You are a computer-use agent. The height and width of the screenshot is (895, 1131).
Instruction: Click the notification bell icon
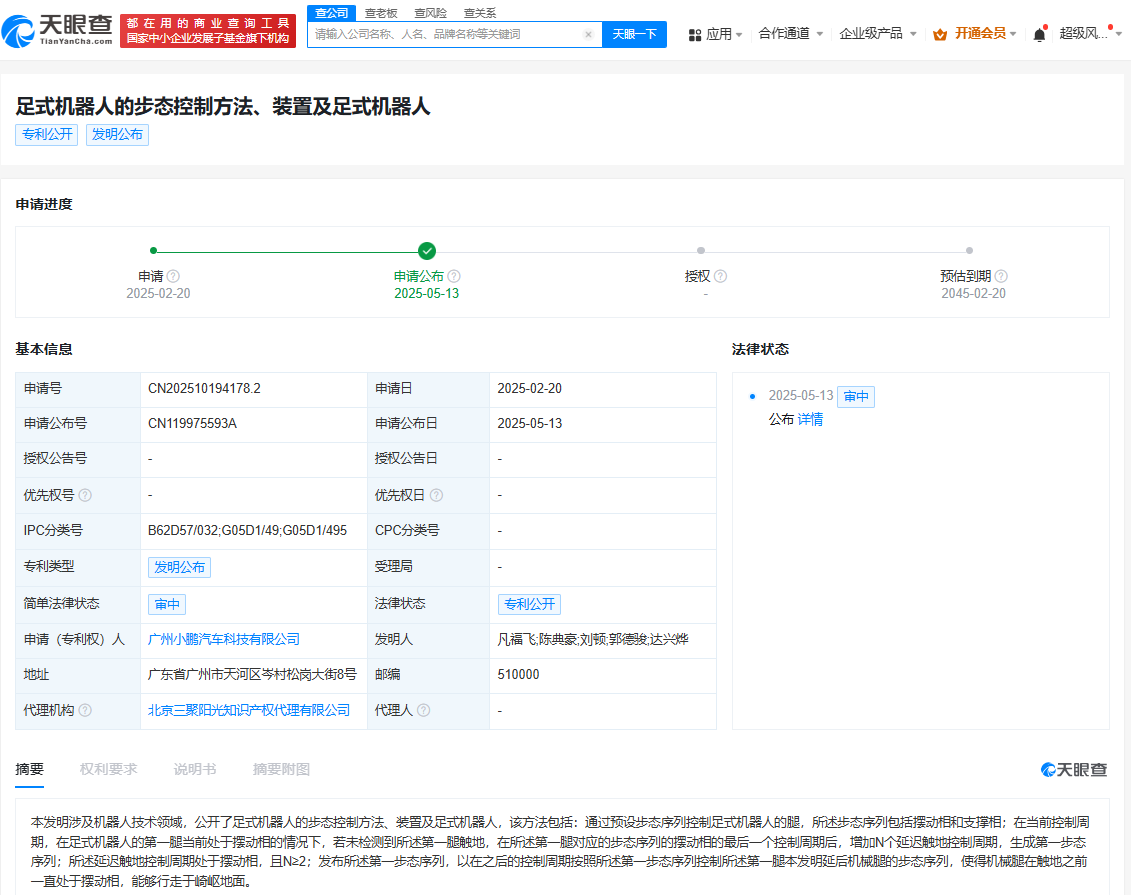click(x=1039, y=34)
